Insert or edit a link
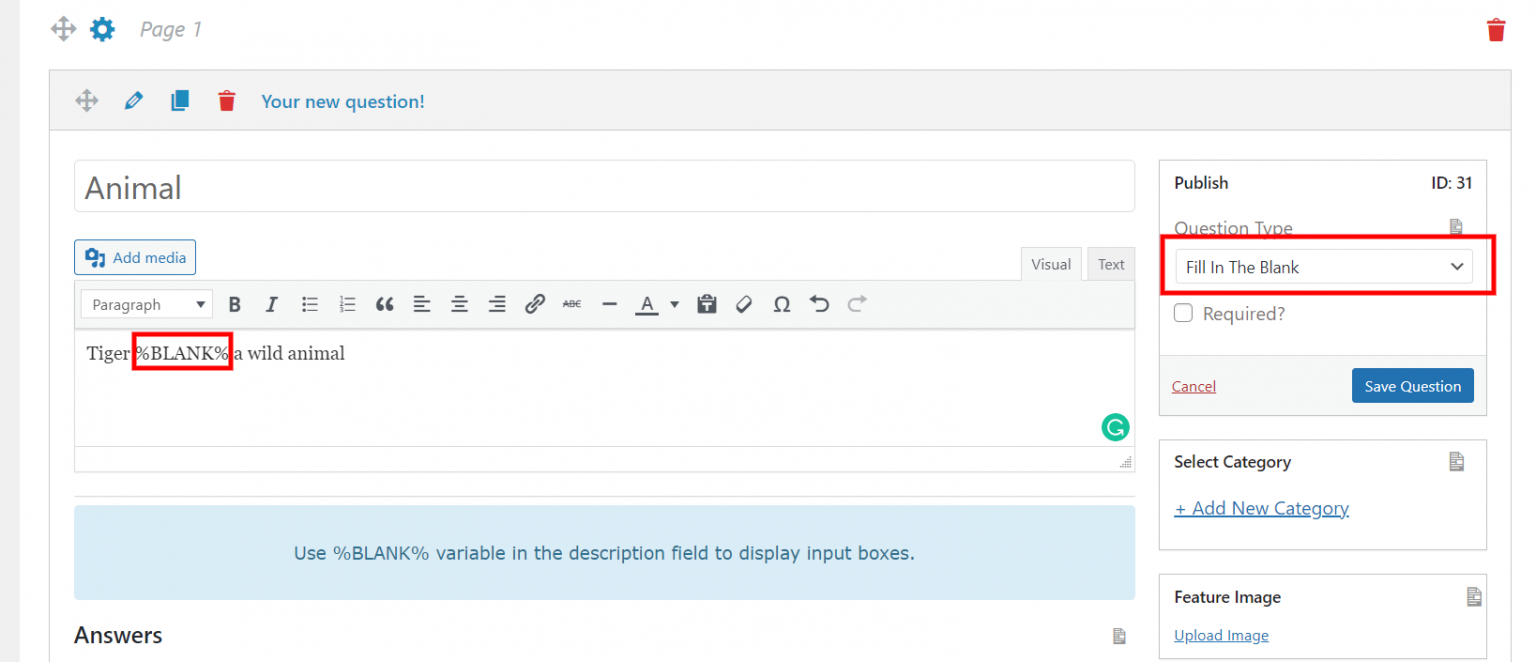Image resolution: width=1536 pixels, height=662 pixels. point(535,304)
